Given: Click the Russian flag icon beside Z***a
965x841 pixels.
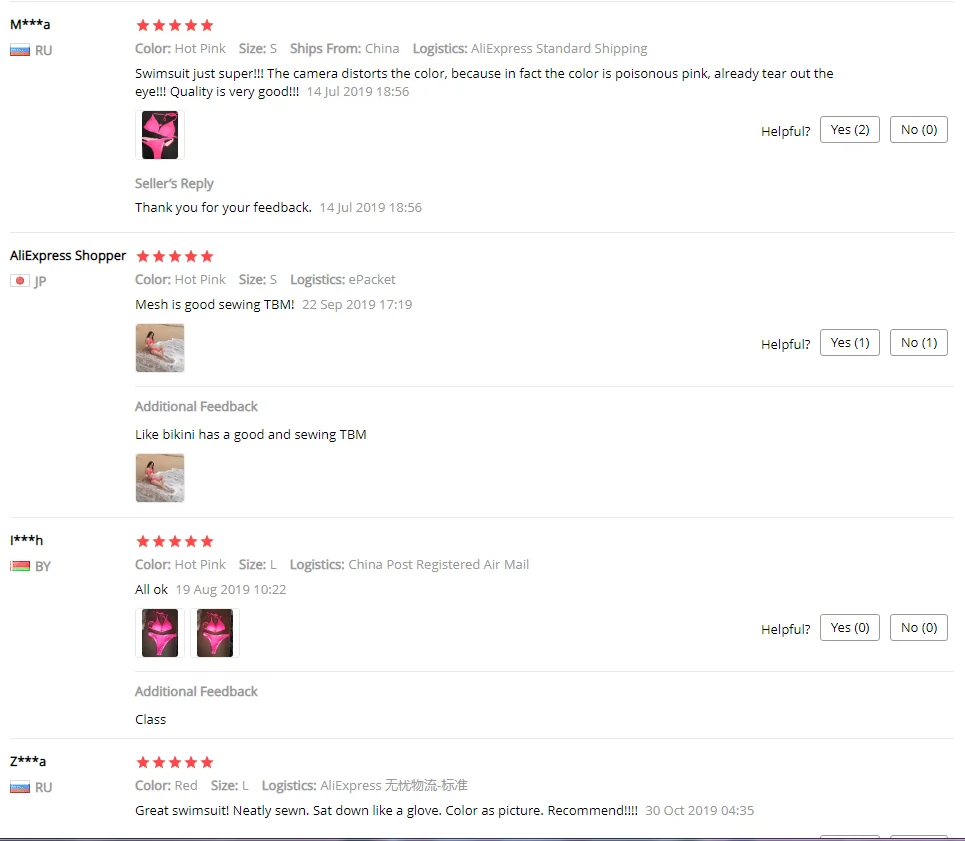Looking at the screenshot, I should pos(20,787).
